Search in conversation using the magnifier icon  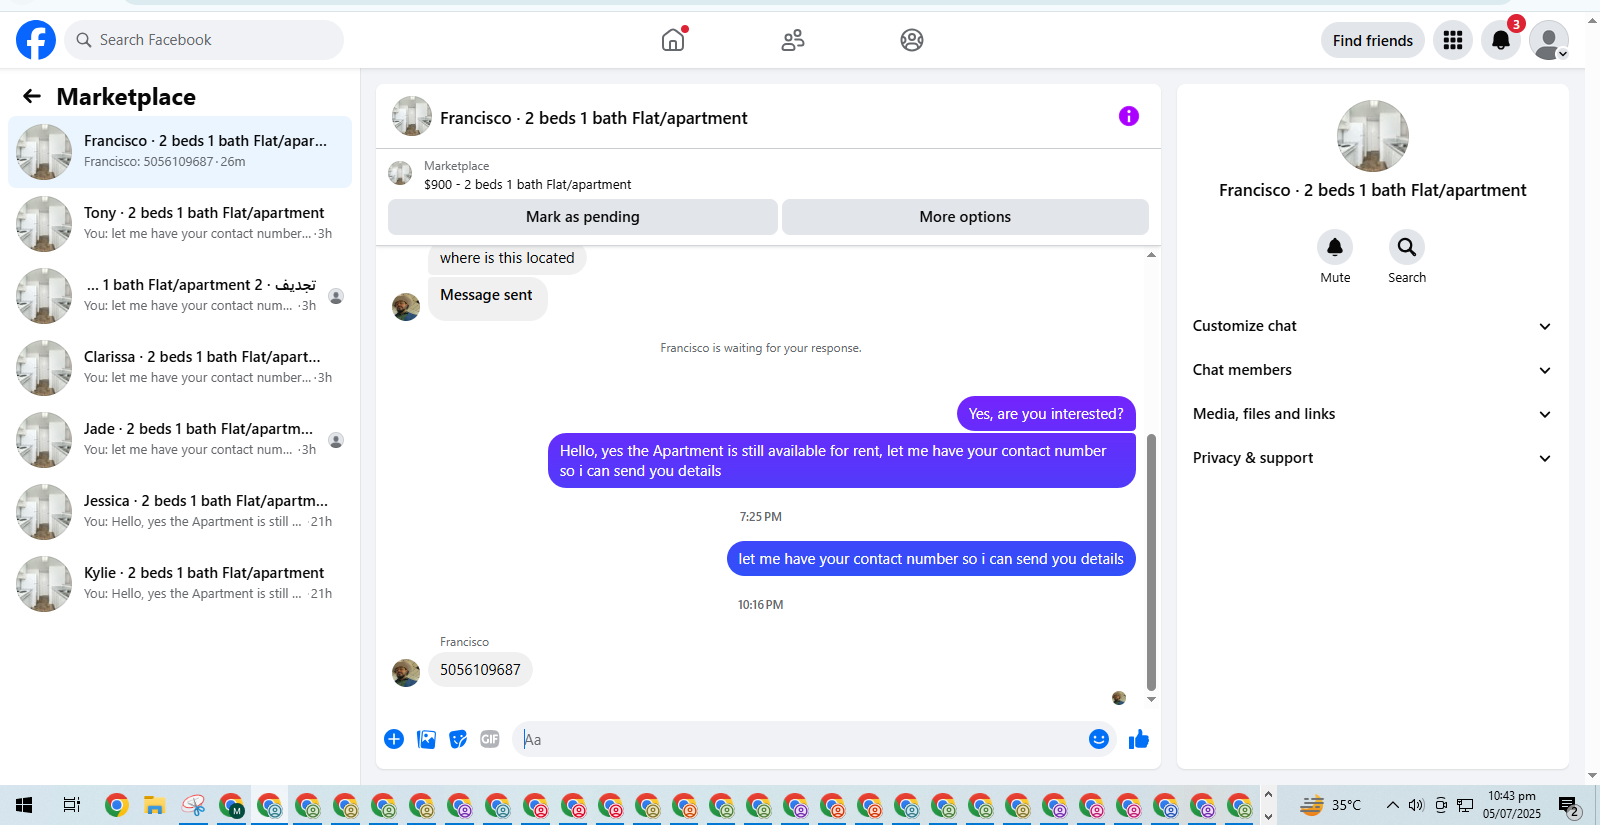tap(1407, 247)
